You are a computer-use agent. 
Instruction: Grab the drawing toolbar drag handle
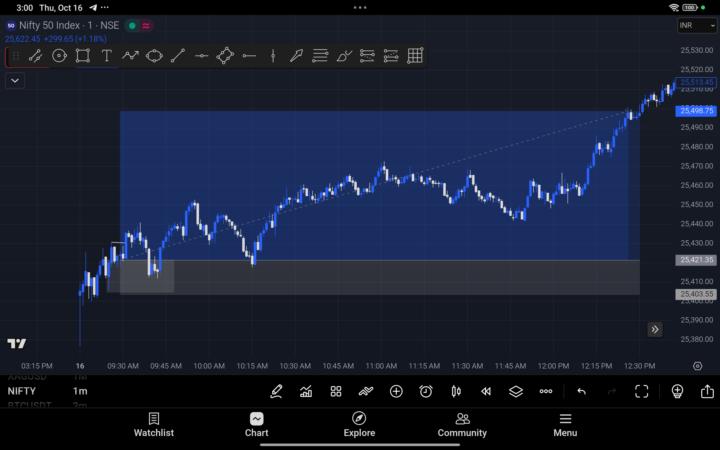click(15, 56)
